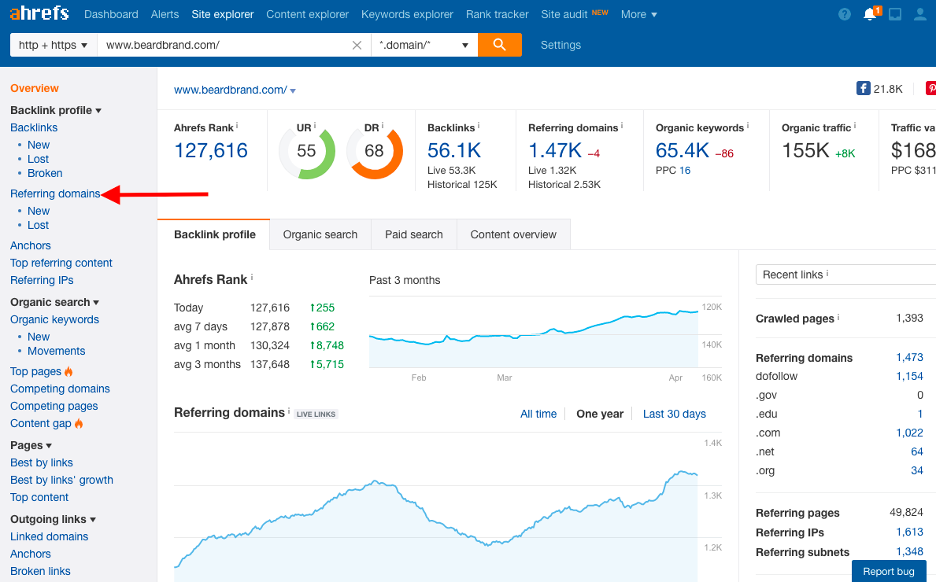936x582 pixels.
Task: Click the 127,616 Ahrefs Rank value
Action: point(211,150)
